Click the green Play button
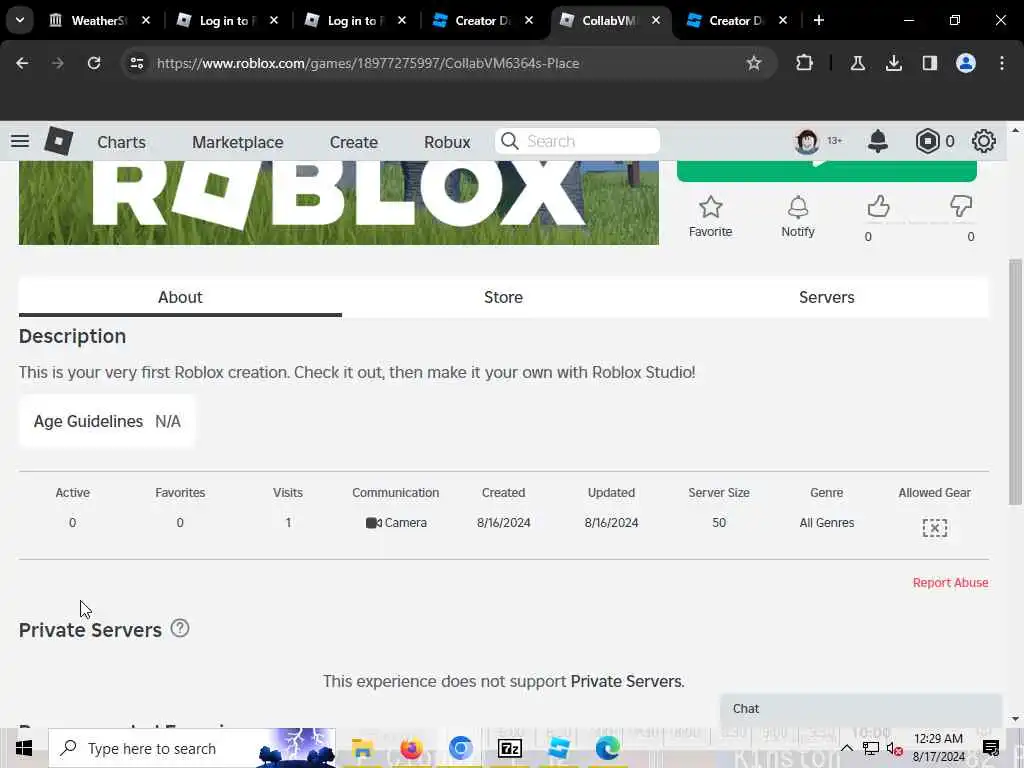This screenshot has height=768, width=1024. 827,170
